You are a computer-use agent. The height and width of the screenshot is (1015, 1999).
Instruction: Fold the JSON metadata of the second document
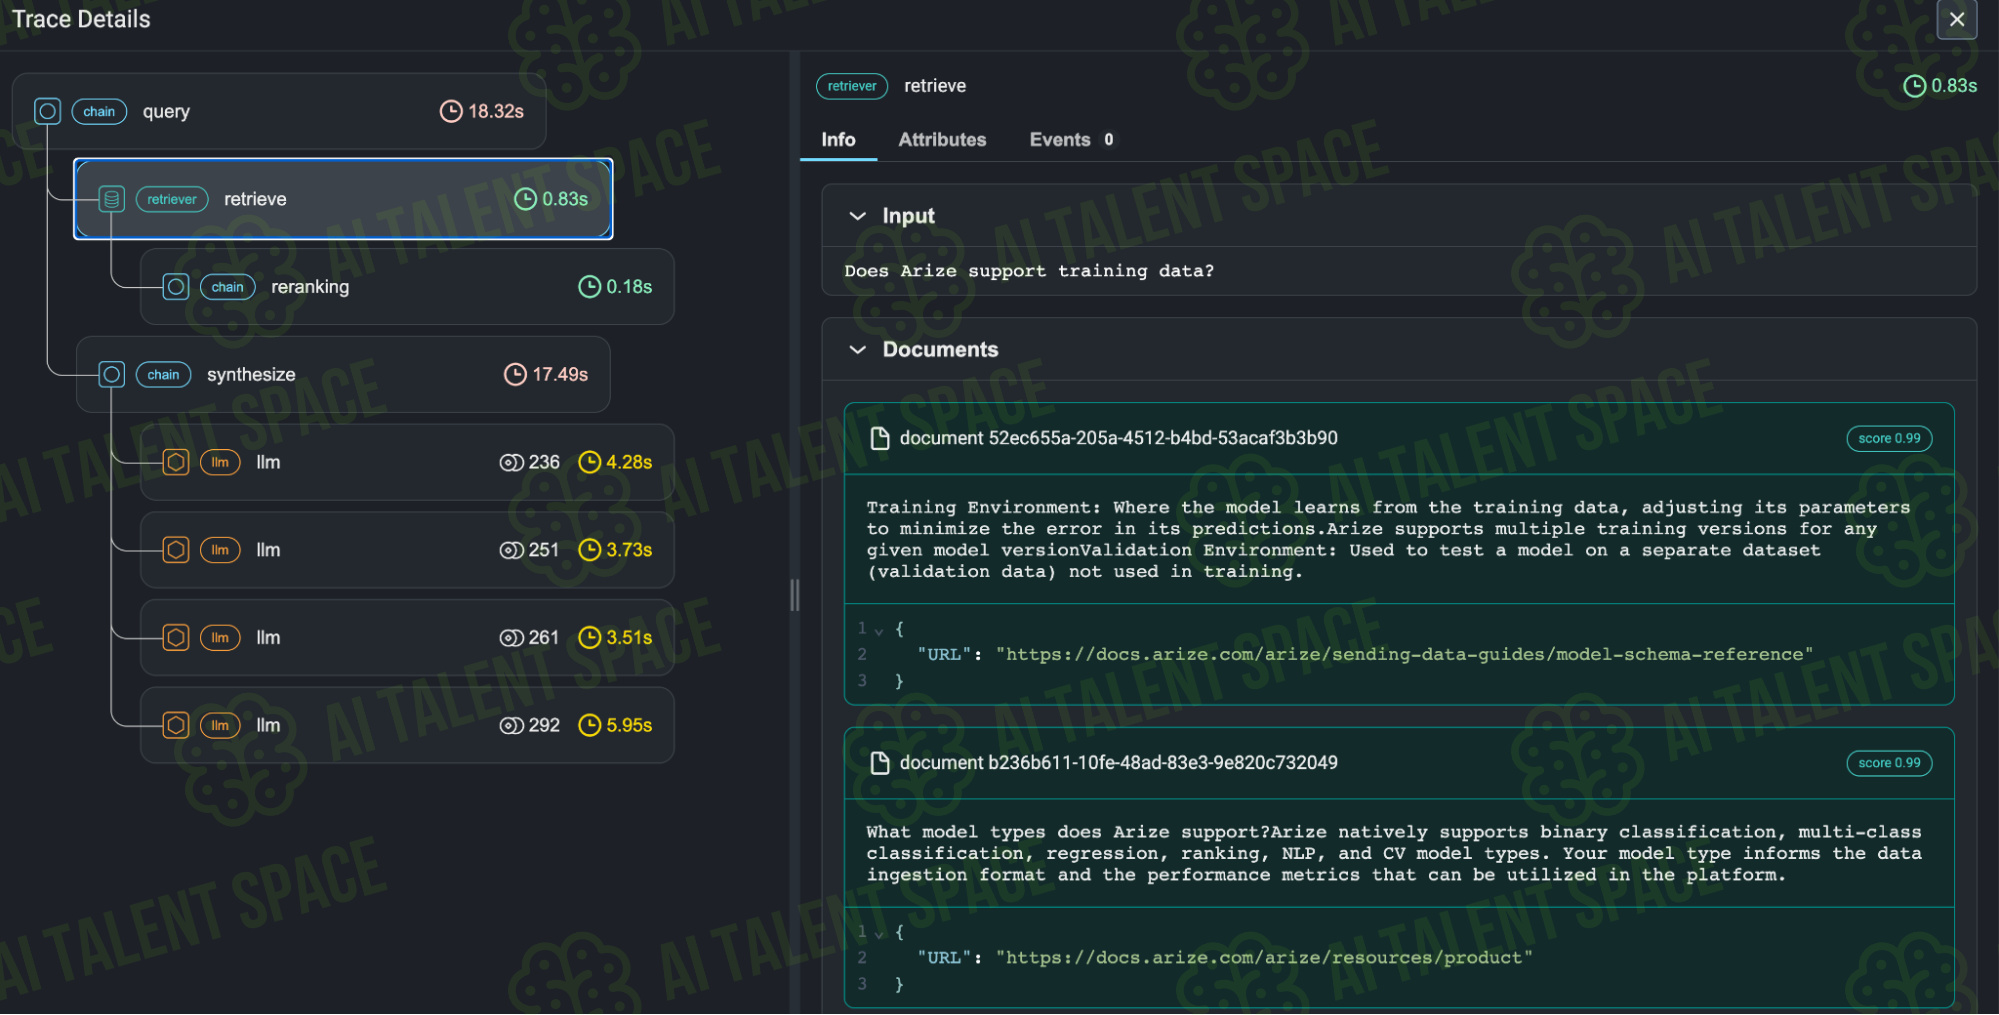click(879, 933)
